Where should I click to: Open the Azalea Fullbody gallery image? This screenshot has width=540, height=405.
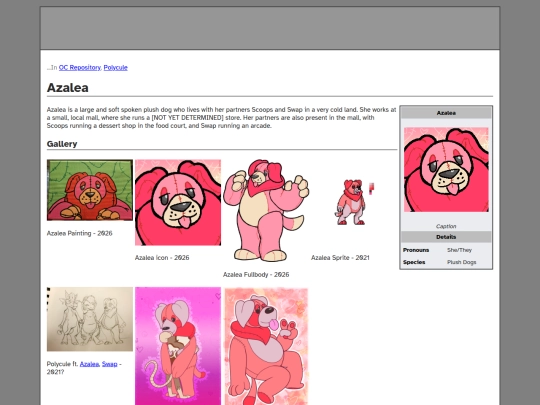click(266, 210)
